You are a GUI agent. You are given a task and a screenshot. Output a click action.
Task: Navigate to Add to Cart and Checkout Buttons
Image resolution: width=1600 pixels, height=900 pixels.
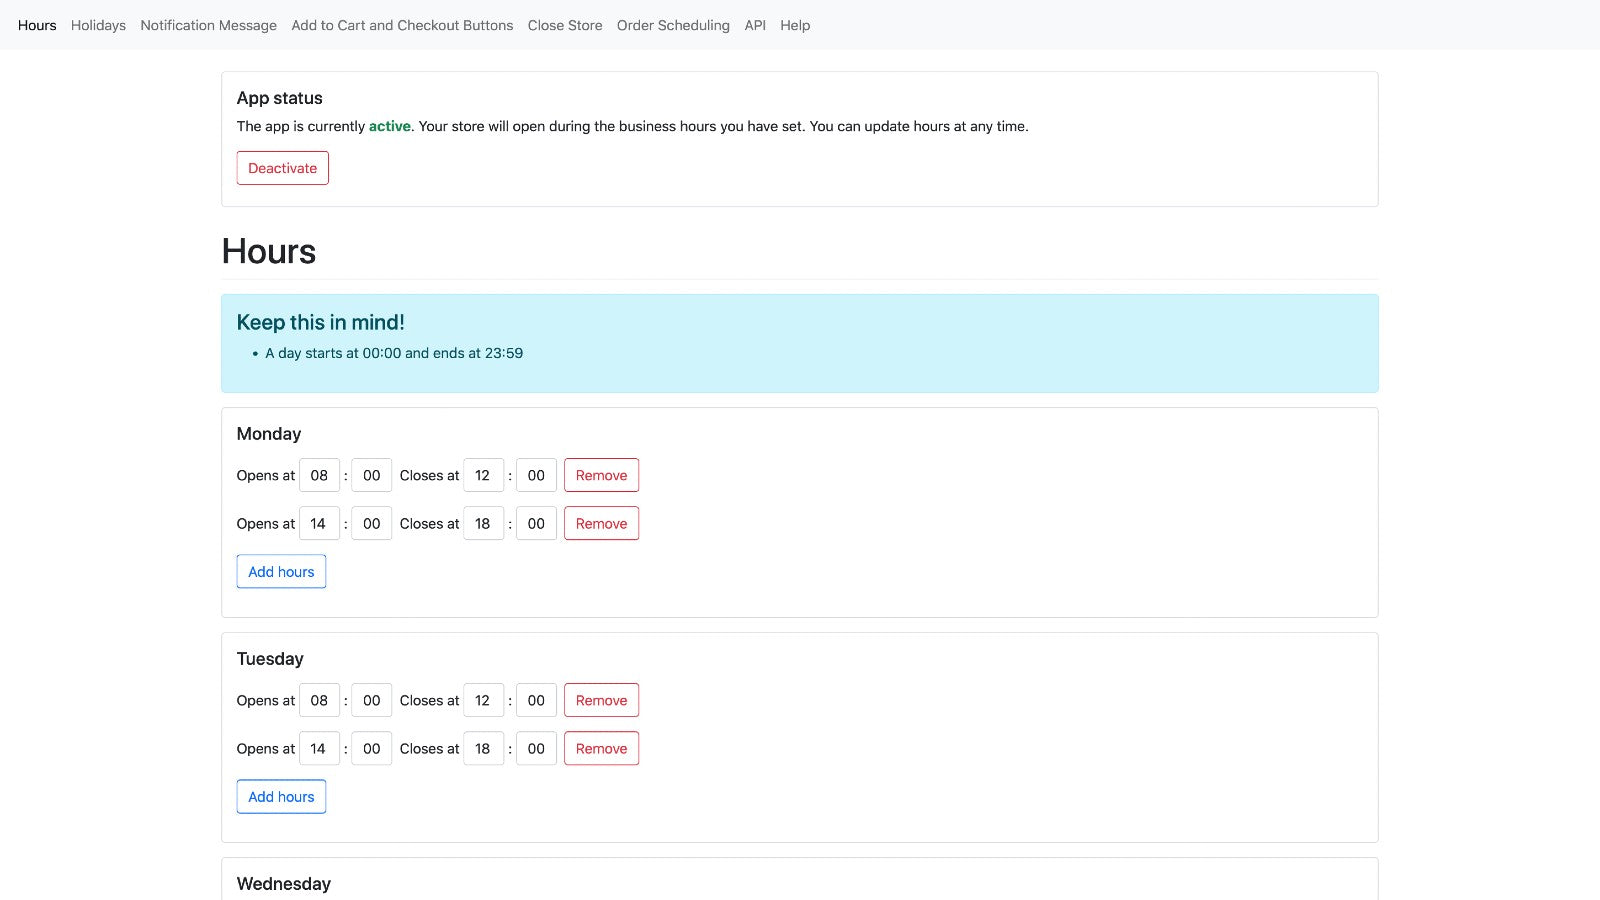[401, 25]
